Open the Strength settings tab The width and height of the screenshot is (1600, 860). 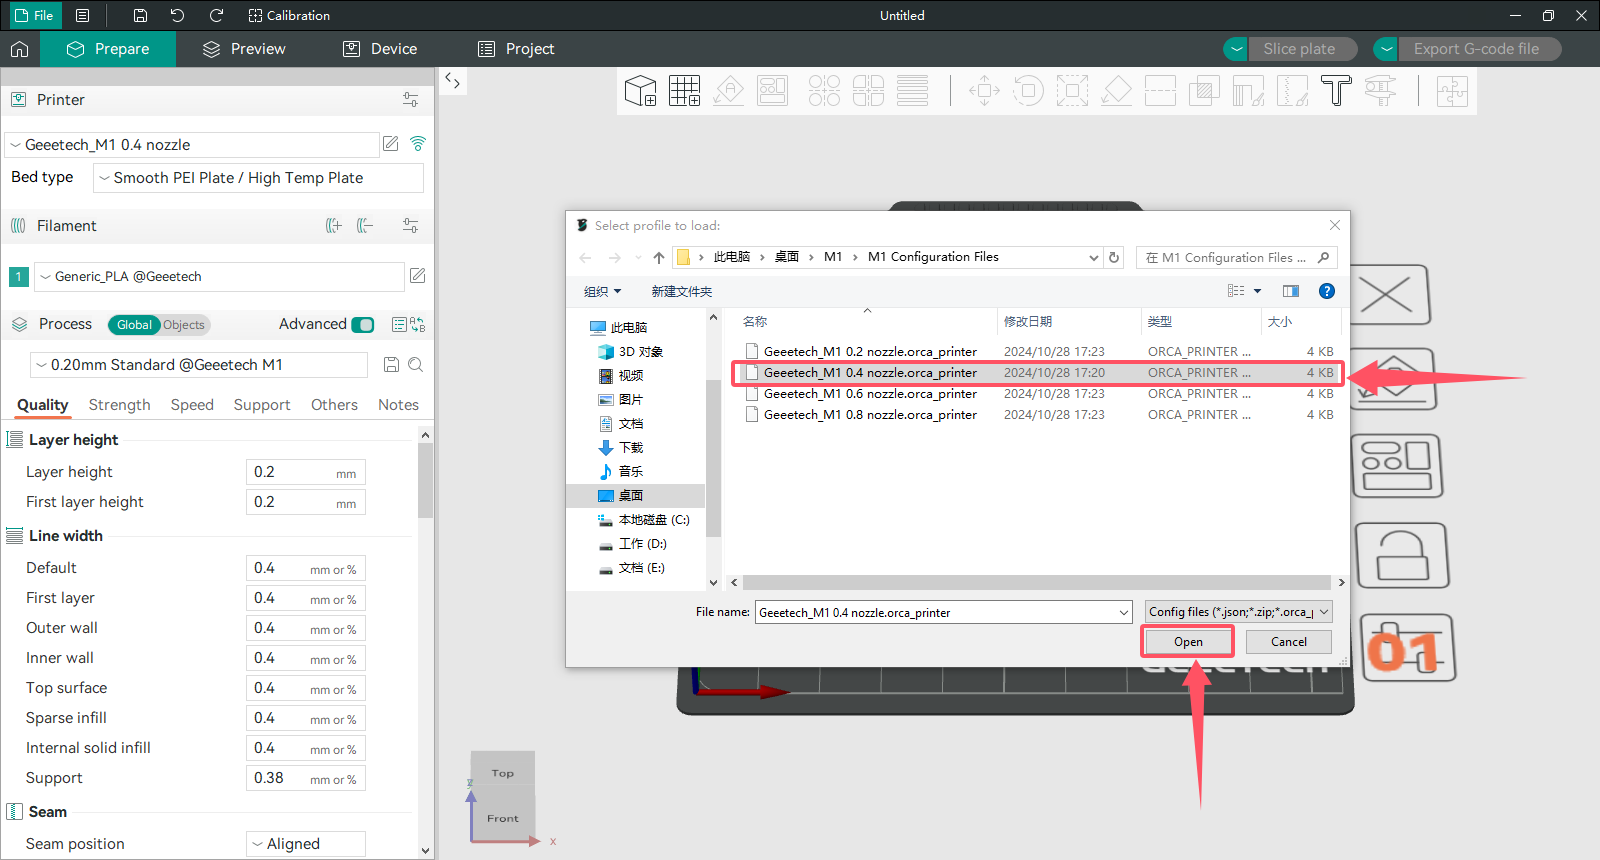119,405
